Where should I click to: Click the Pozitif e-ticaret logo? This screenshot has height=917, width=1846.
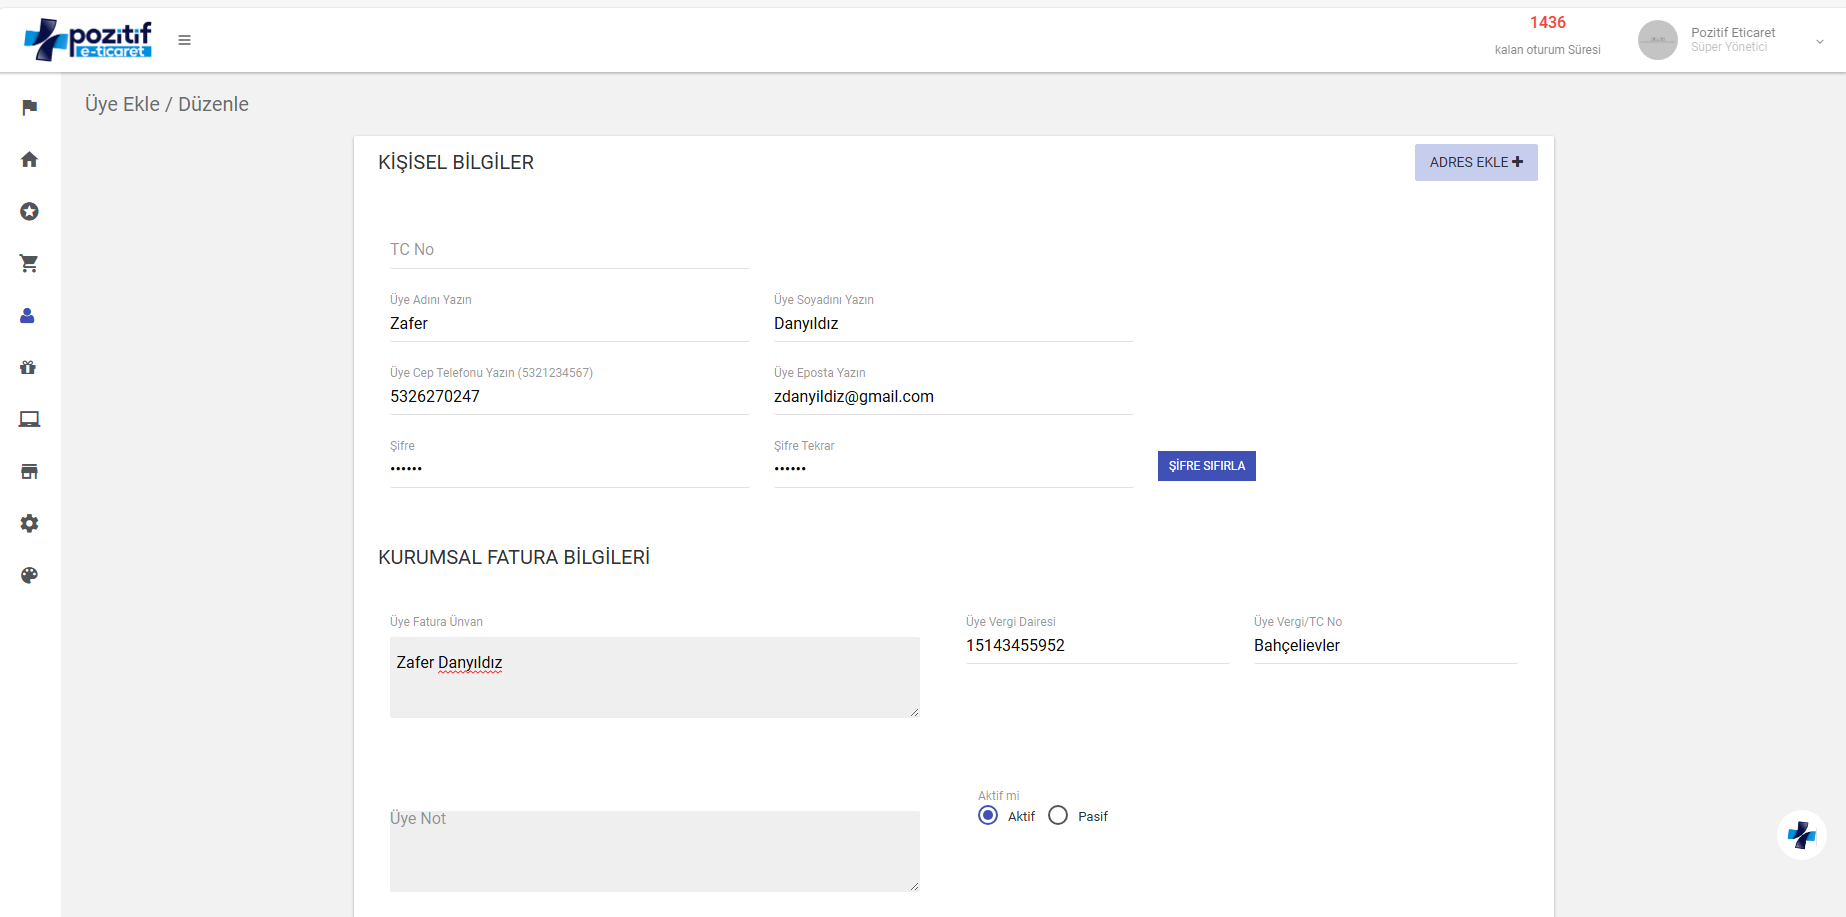coord(88,40)
